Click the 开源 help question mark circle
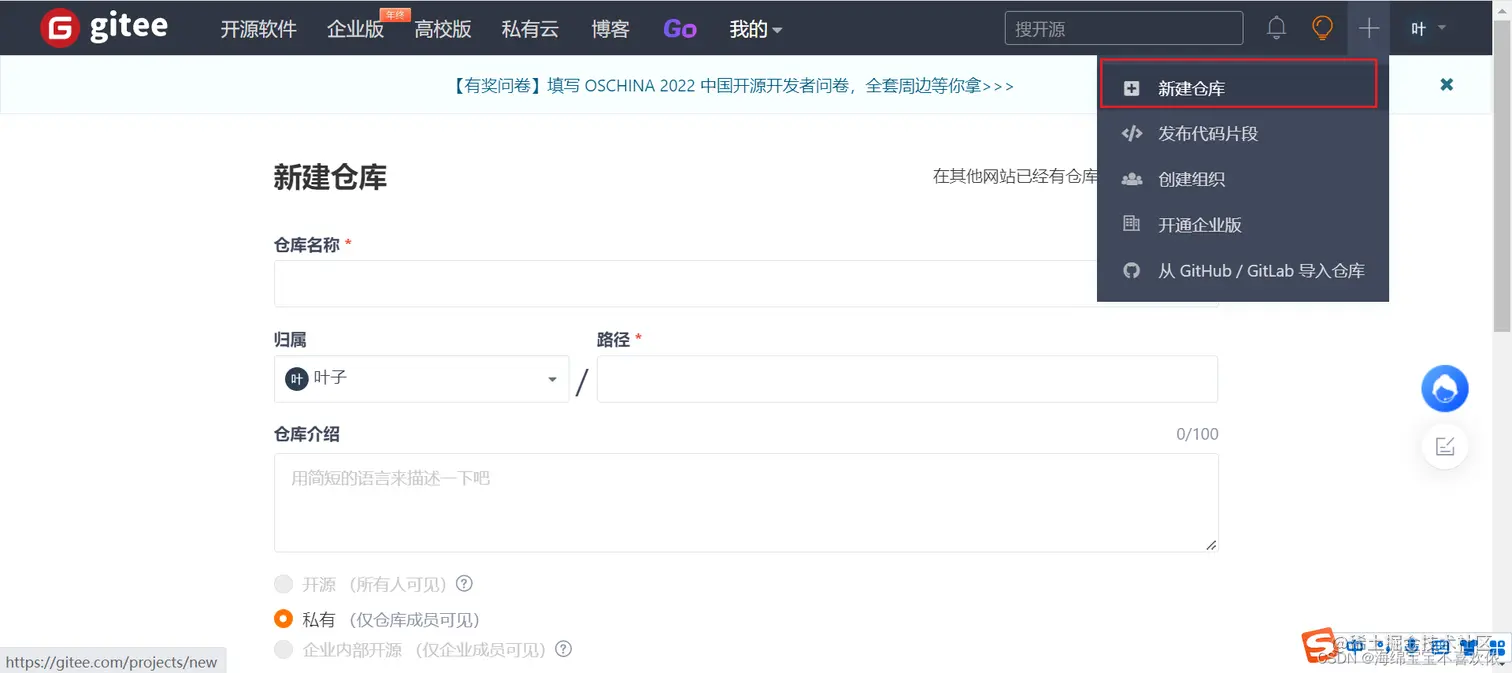 (464, 584)
